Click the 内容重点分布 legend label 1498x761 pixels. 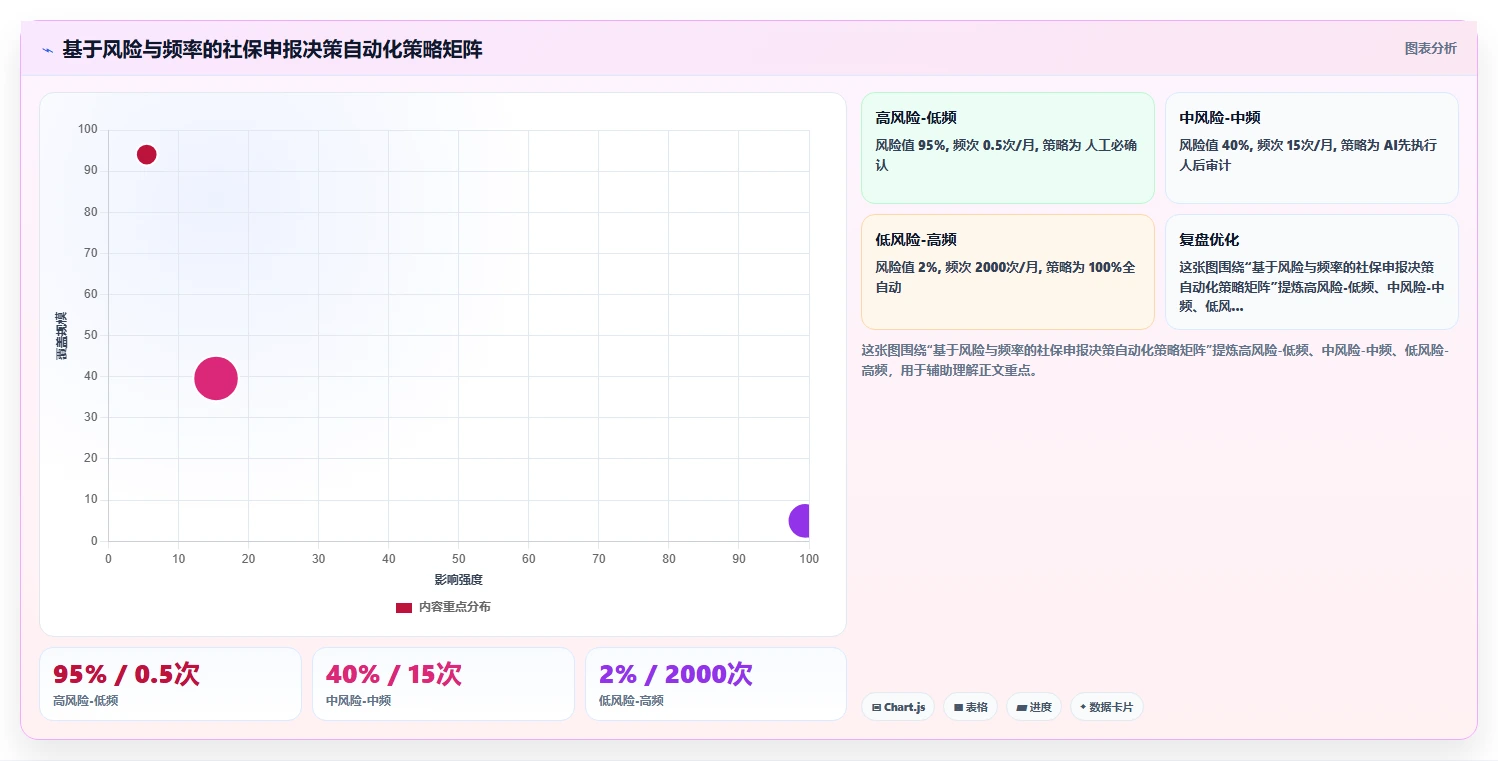click(x=454, y=607)
